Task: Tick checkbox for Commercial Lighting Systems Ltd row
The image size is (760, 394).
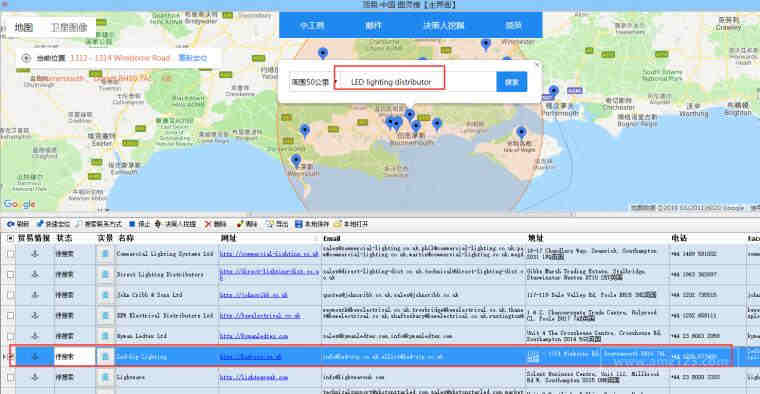Action: 11,253
